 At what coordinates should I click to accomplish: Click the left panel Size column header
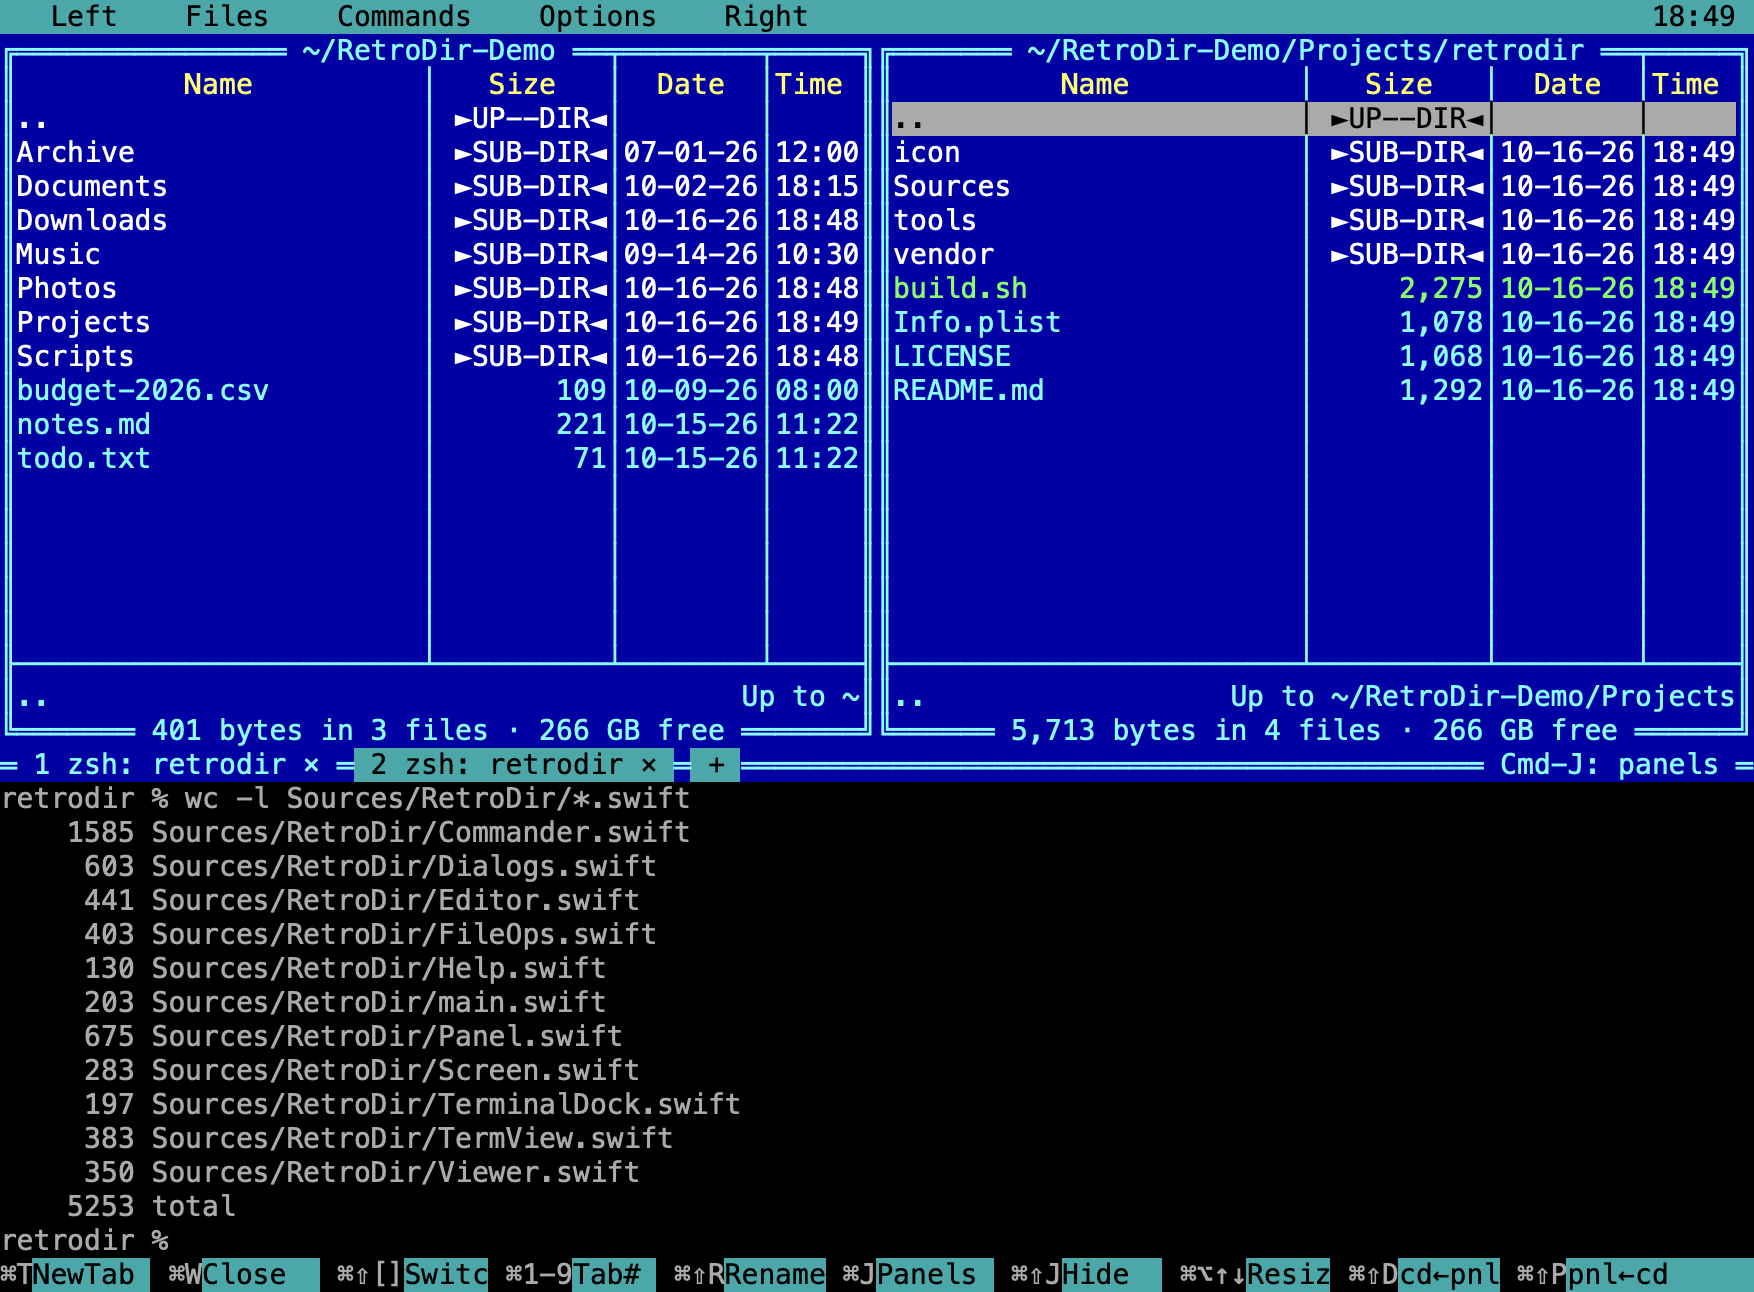[522, 85]
